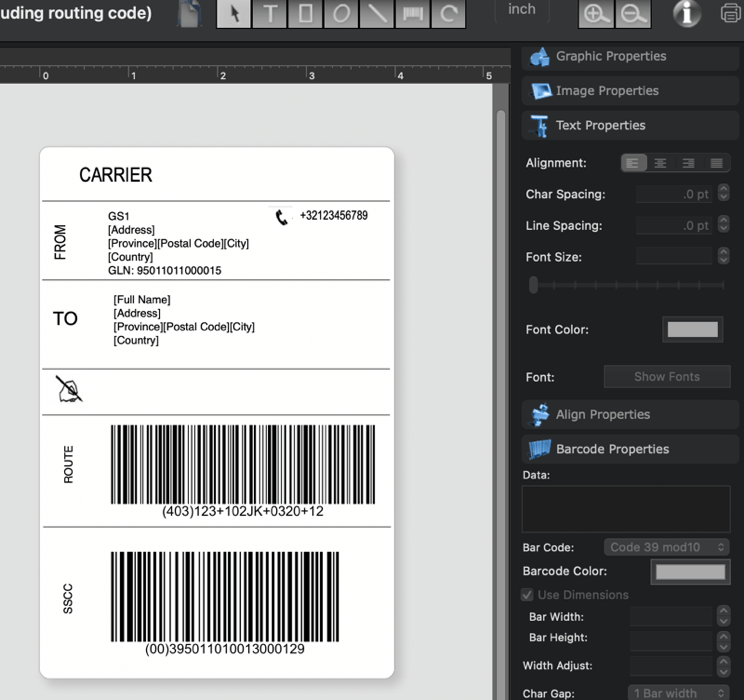Set alignment to right

pos(688,163)
